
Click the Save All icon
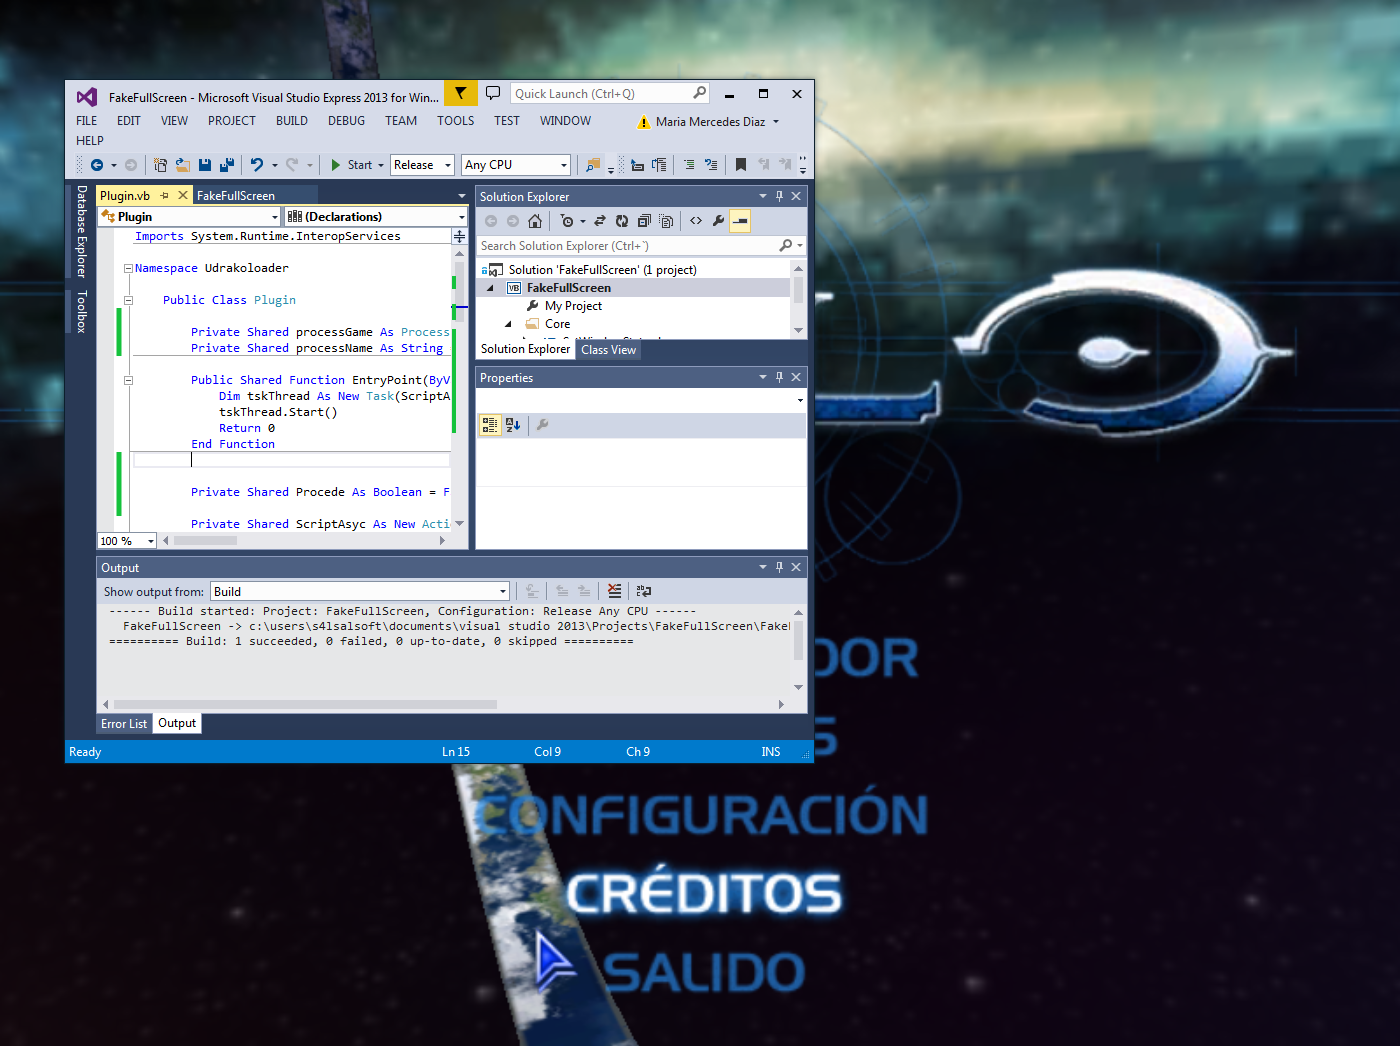coord(227,165)
